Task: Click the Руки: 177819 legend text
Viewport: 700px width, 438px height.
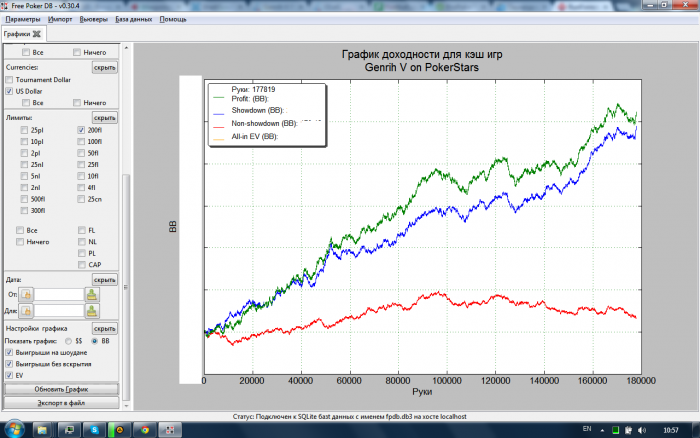Action: pos(254,89)
